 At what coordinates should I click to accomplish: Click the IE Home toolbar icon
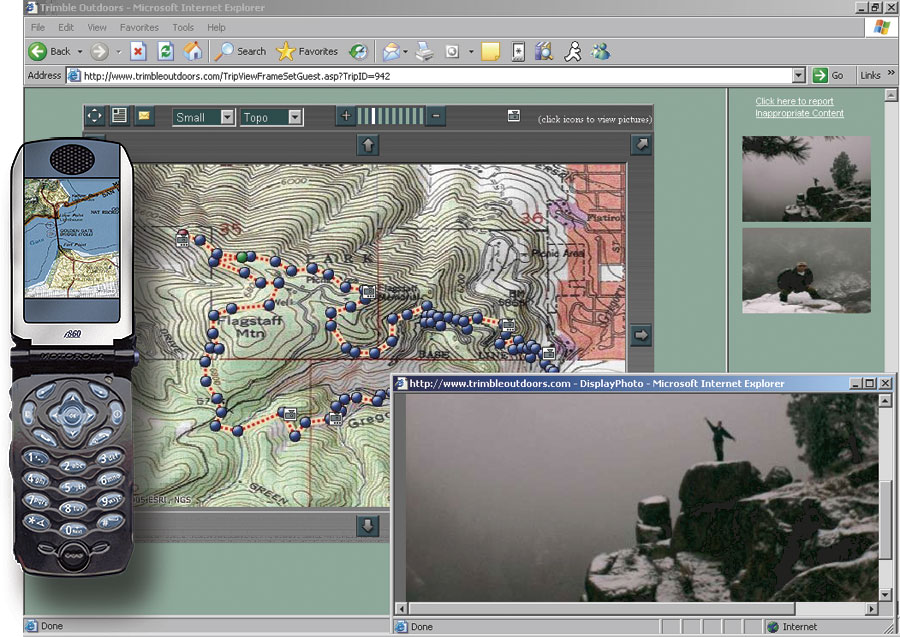[193, 51]
